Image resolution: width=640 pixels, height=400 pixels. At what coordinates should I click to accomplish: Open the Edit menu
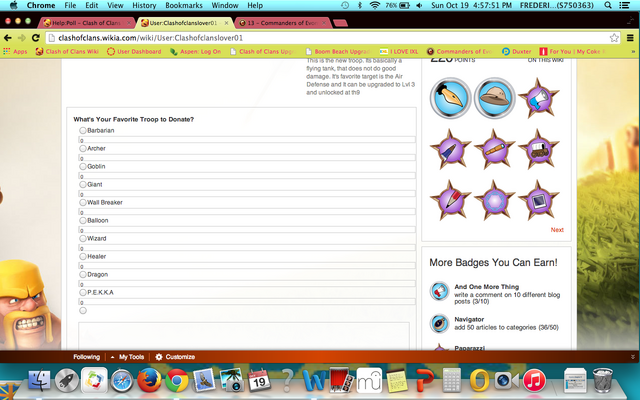(x=91, y=5)
